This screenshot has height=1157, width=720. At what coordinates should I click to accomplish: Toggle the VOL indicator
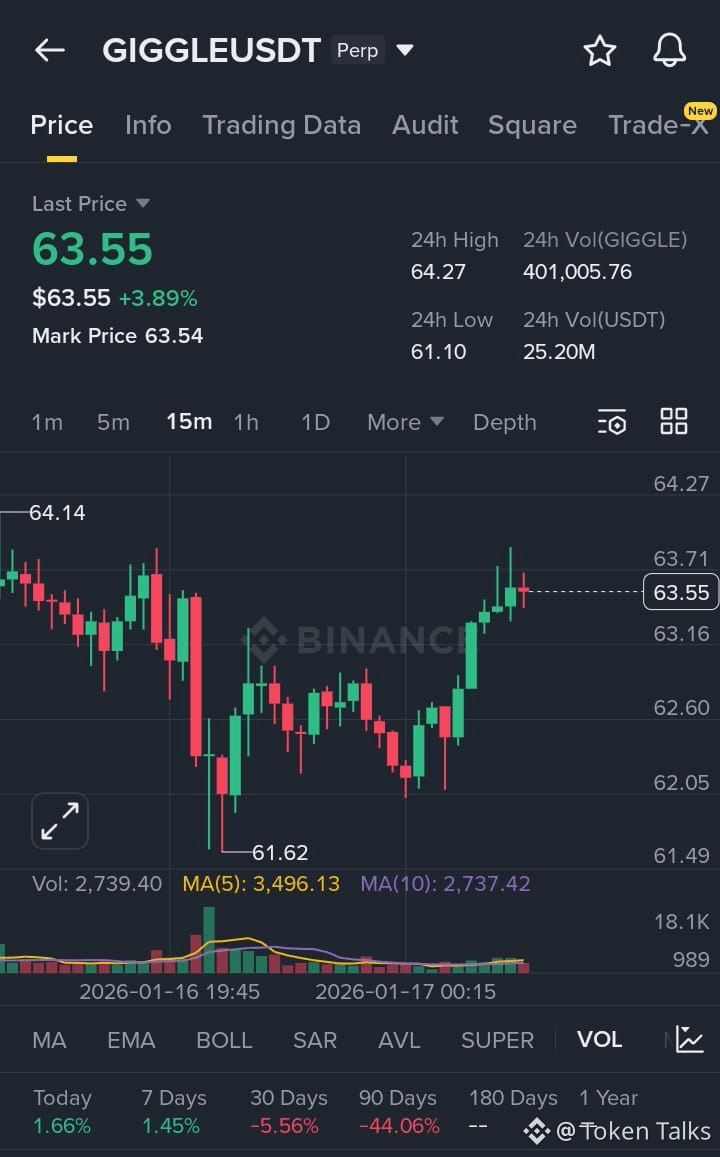pos(599,1040)
